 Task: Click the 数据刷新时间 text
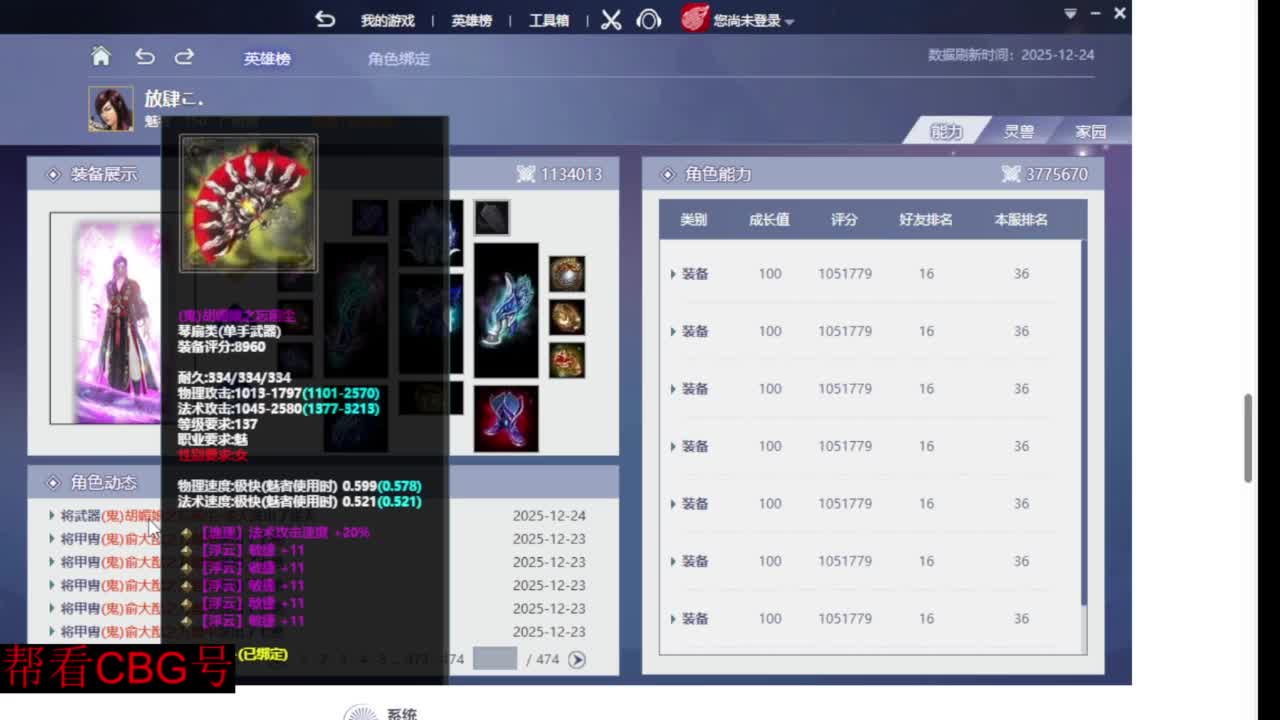pyautogui.click(x=1011, y=55)
